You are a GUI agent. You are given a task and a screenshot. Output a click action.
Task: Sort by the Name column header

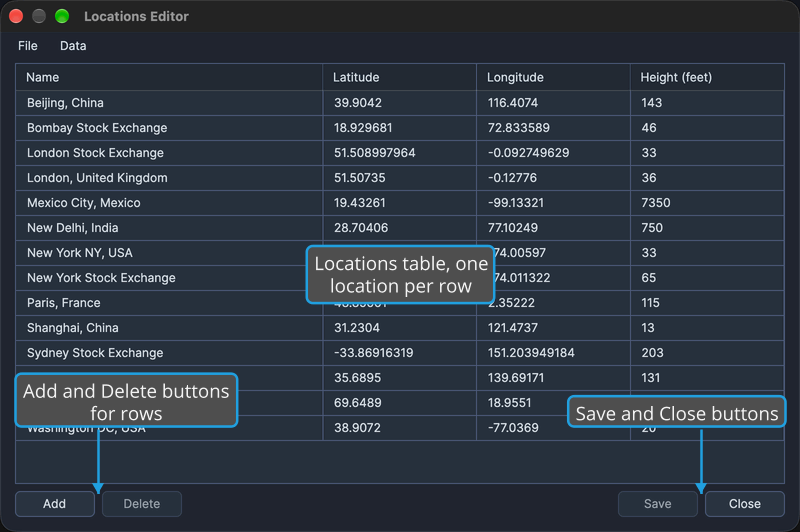pos(169,77)
